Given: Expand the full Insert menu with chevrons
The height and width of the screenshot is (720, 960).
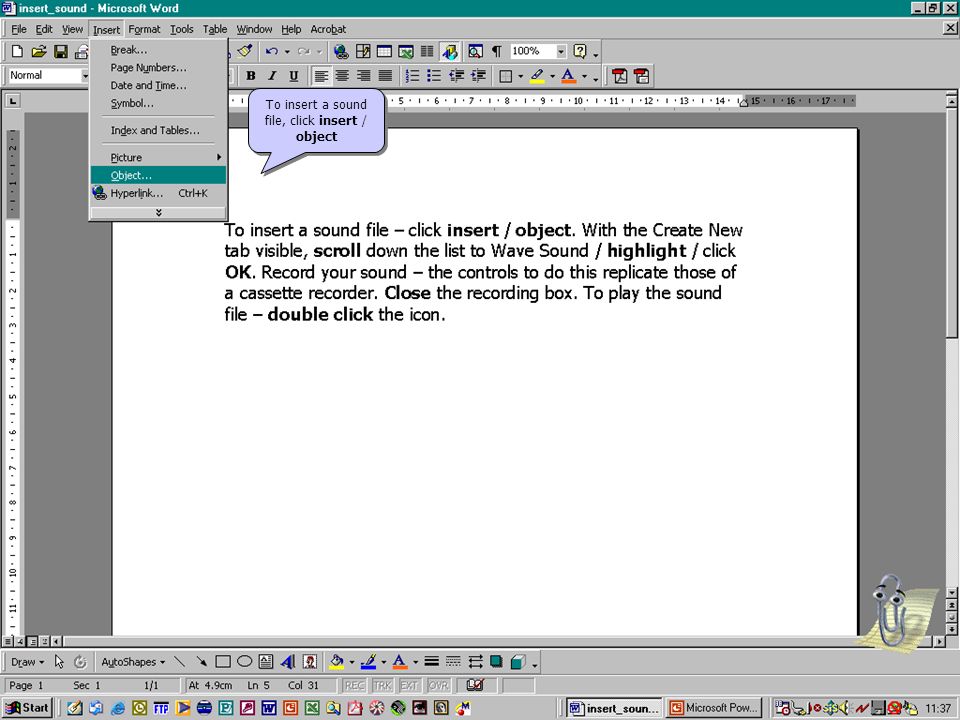Looking at the screenshot, I should click(x=159, y=212).
